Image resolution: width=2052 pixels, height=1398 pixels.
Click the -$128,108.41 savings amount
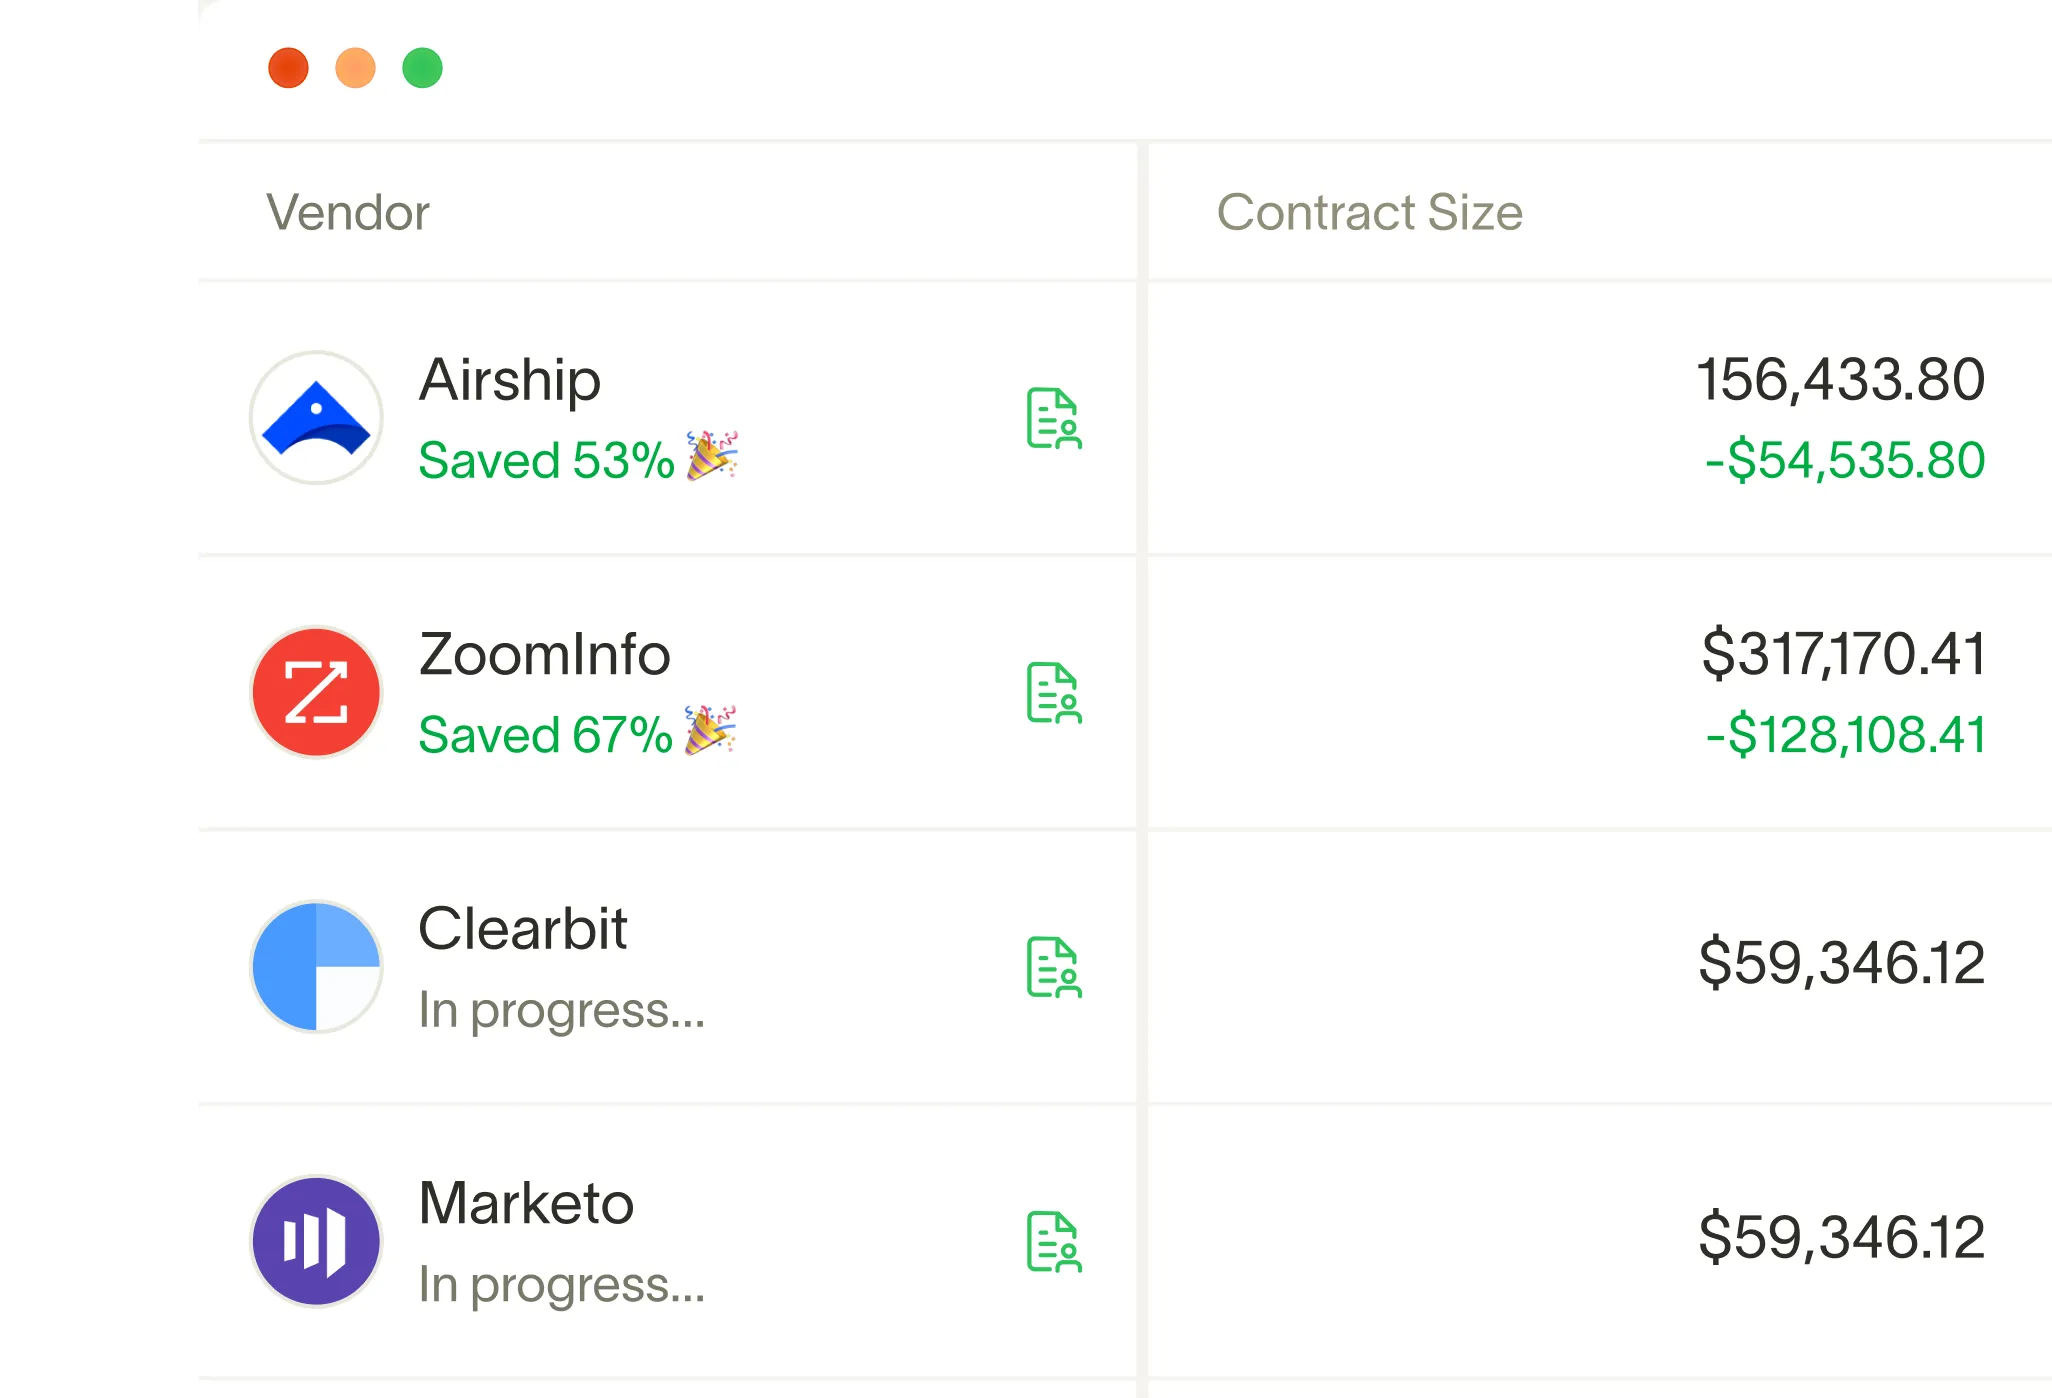click(x=1846, y=736)
